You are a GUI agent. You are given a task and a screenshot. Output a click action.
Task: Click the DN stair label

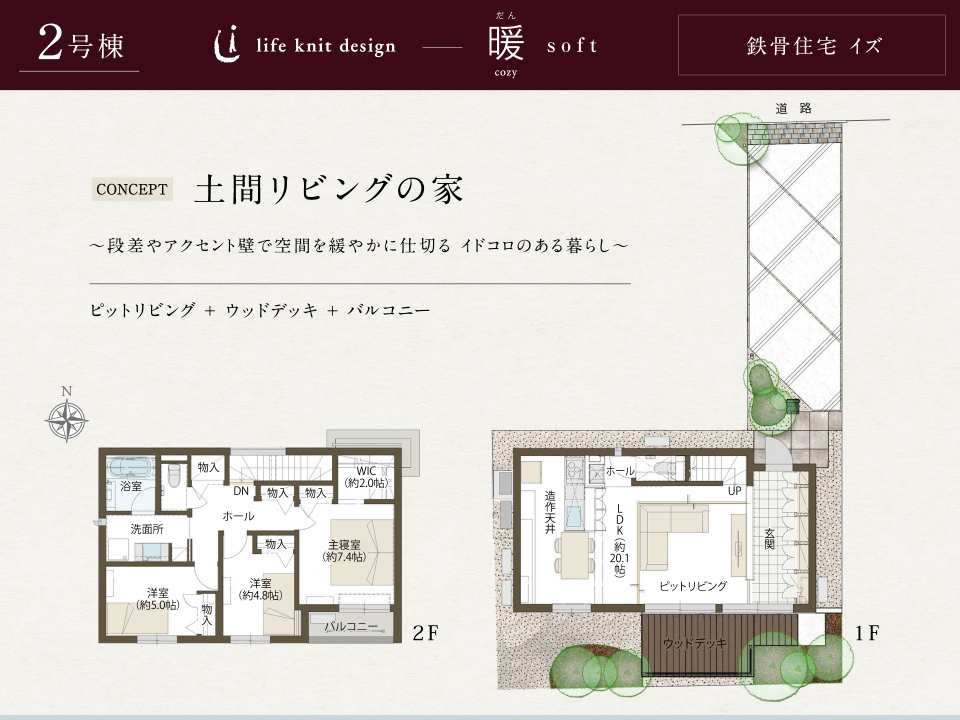[241, 491]
